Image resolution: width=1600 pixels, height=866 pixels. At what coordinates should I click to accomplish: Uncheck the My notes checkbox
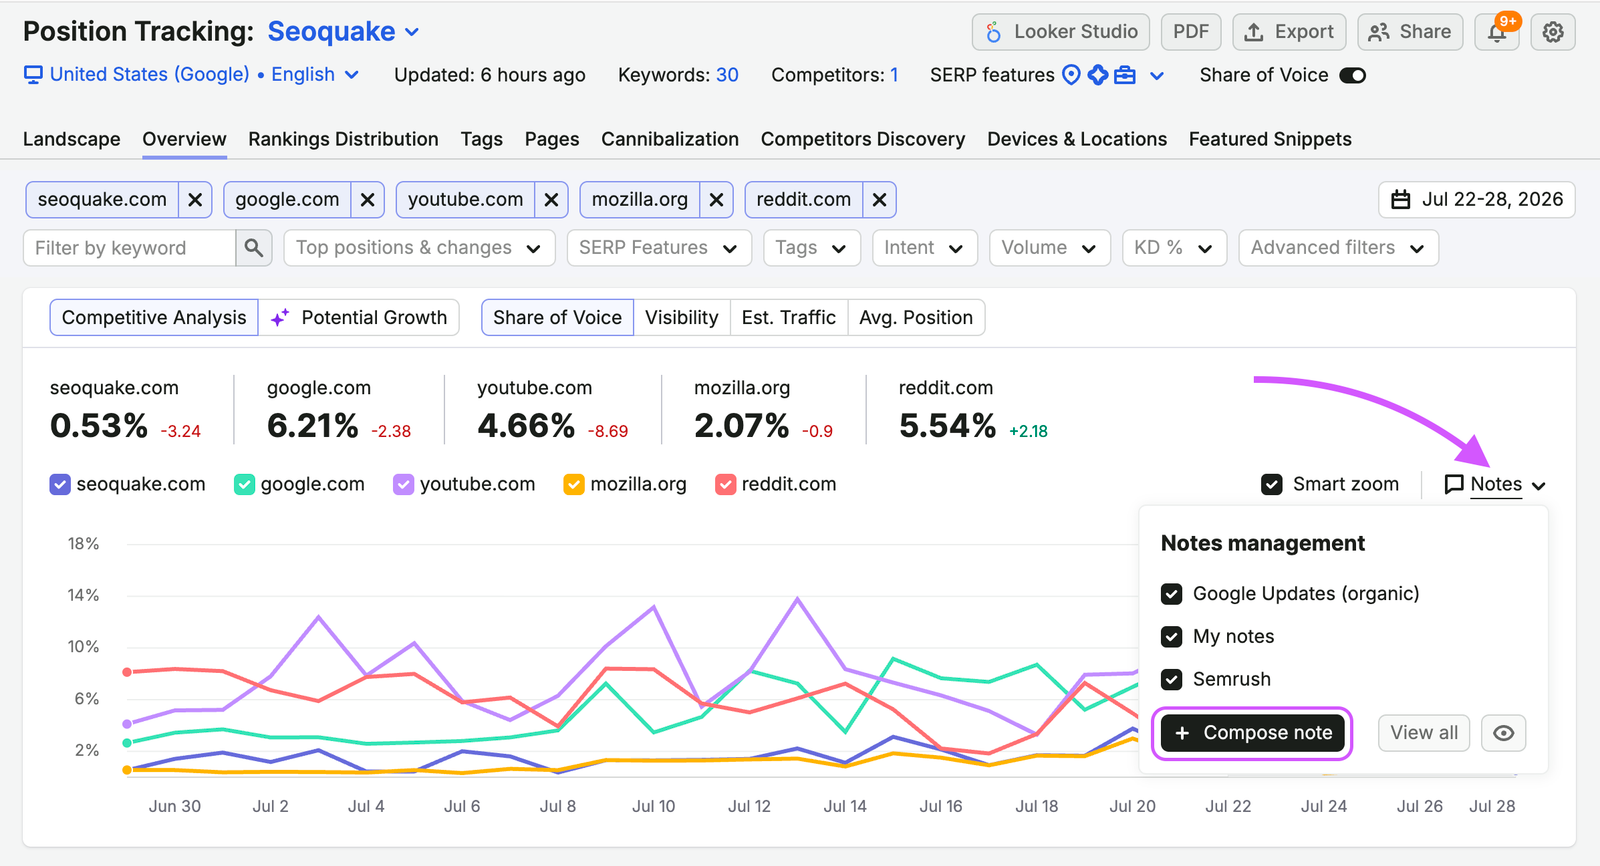[x=1172, y=637]
